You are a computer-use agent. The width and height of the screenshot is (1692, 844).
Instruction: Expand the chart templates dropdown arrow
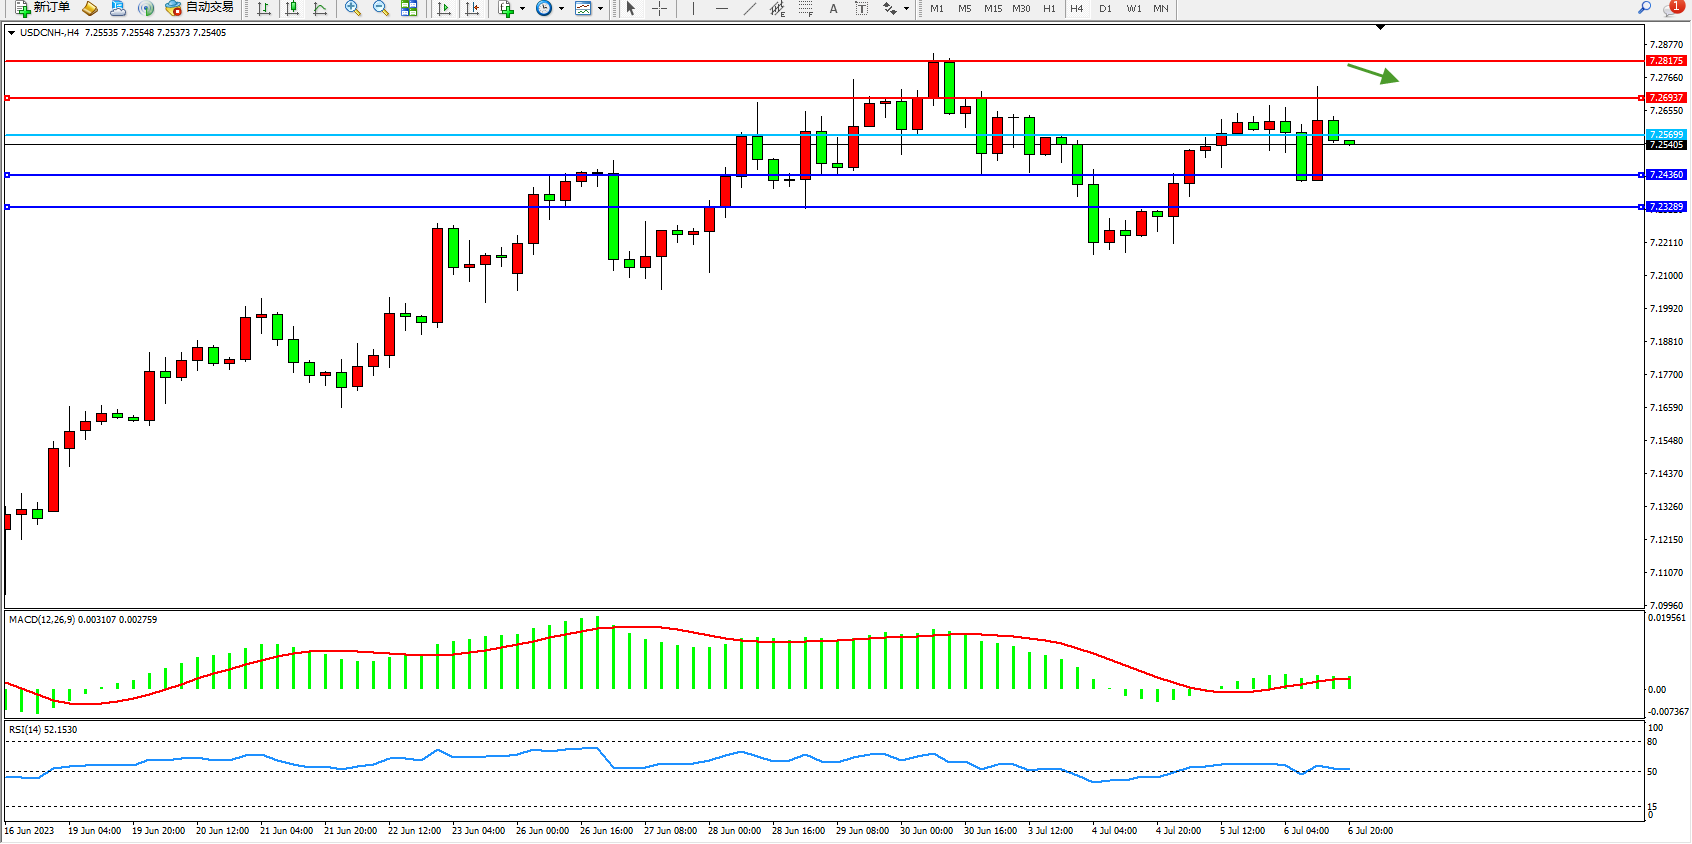[600, 9]
